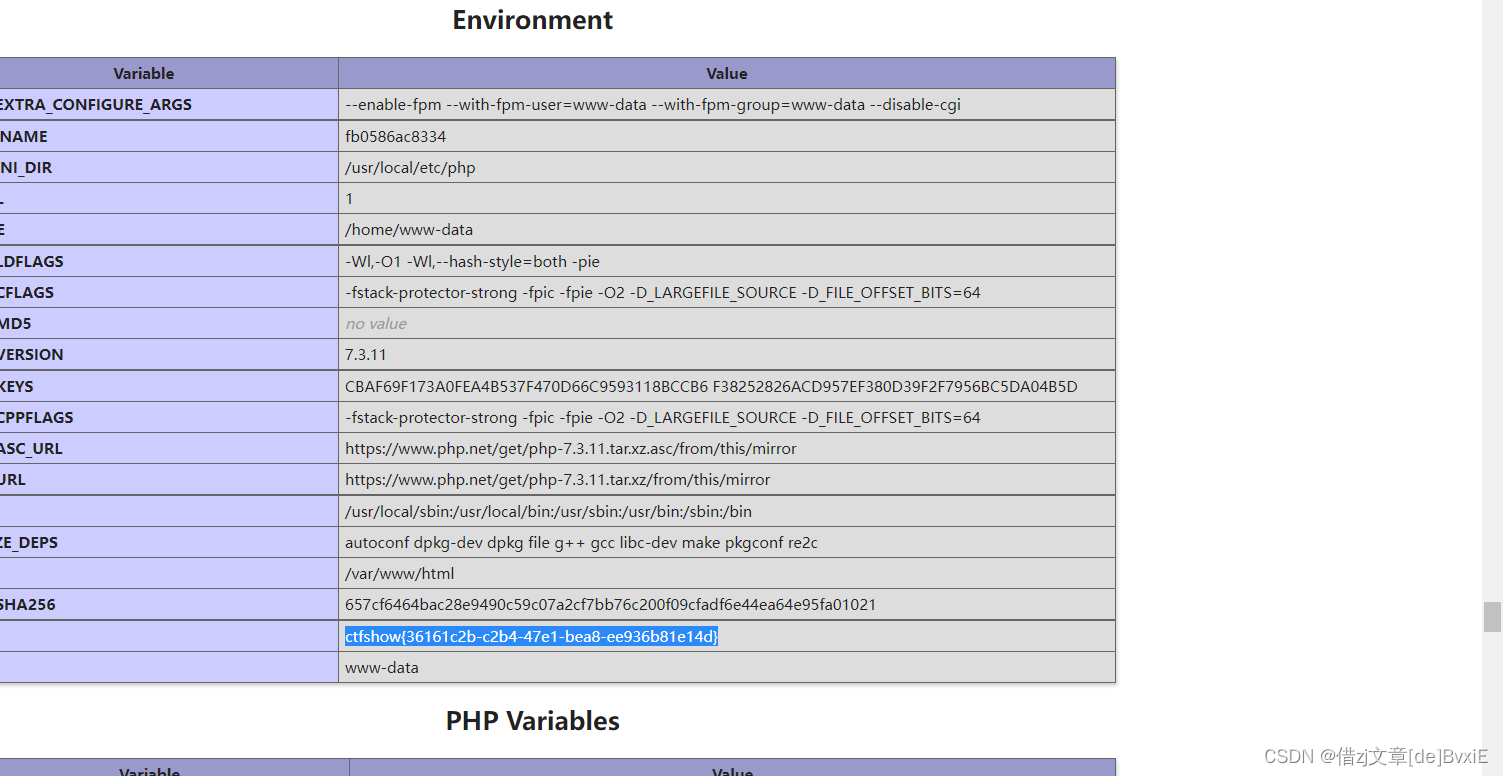Click the /home/www-data value cell
Viewport: 1503px width, 776px height.
(727, 229)
